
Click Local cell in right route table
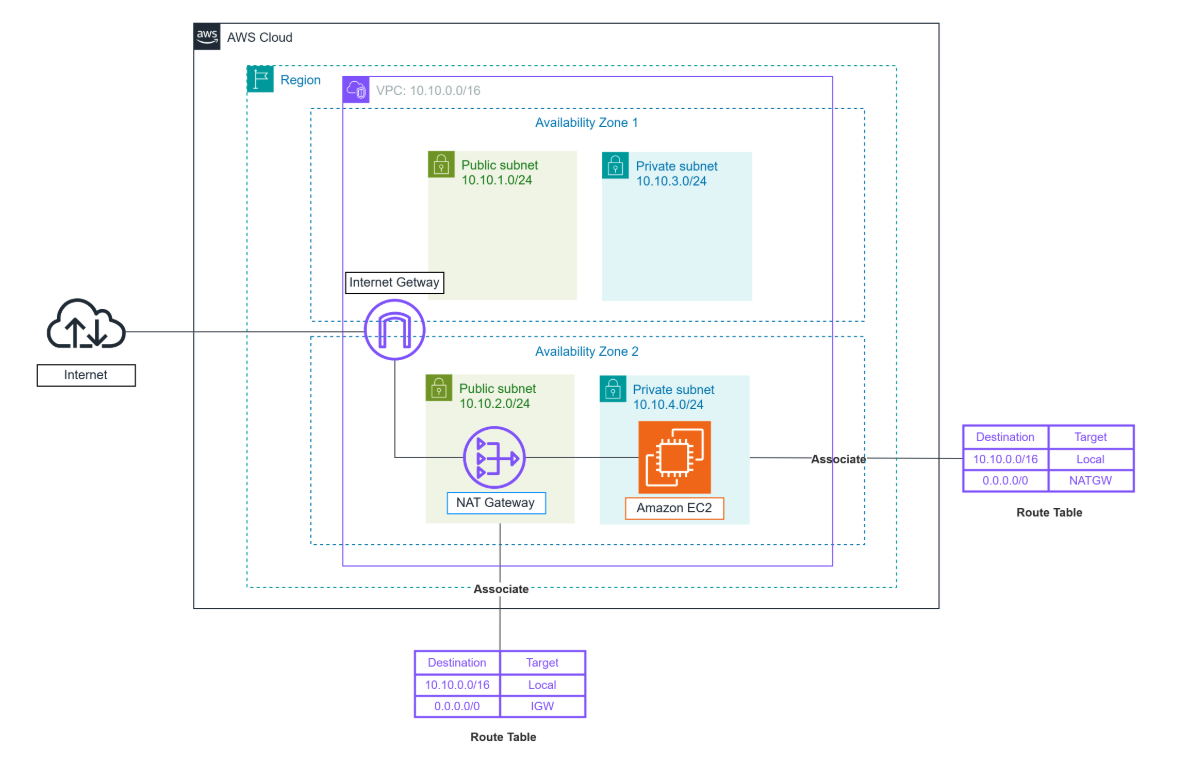click(1090, 459)
